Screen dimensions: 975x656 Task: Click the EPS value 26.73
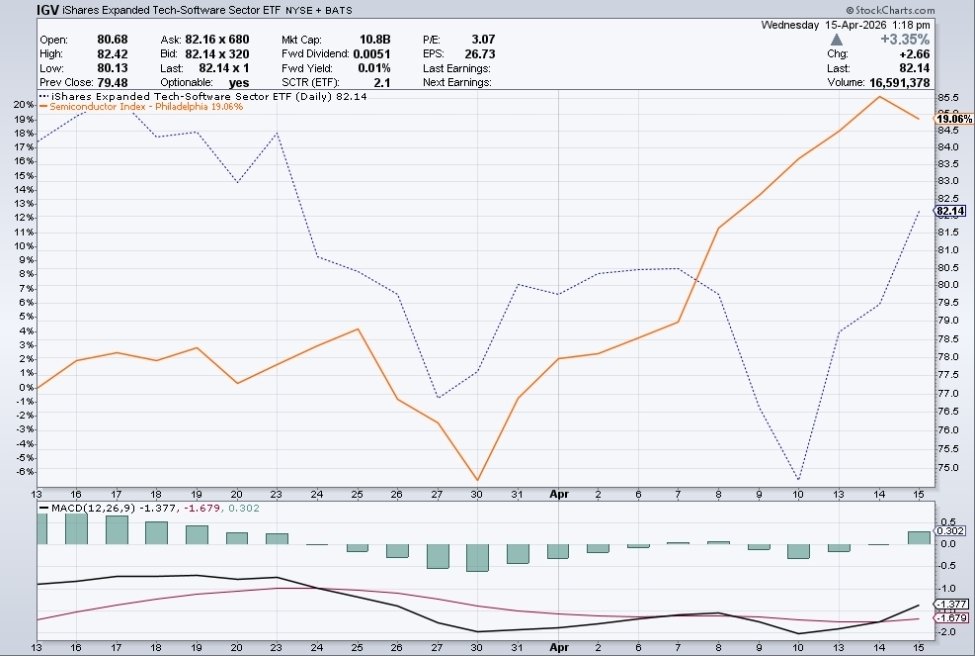pos(479,53)
